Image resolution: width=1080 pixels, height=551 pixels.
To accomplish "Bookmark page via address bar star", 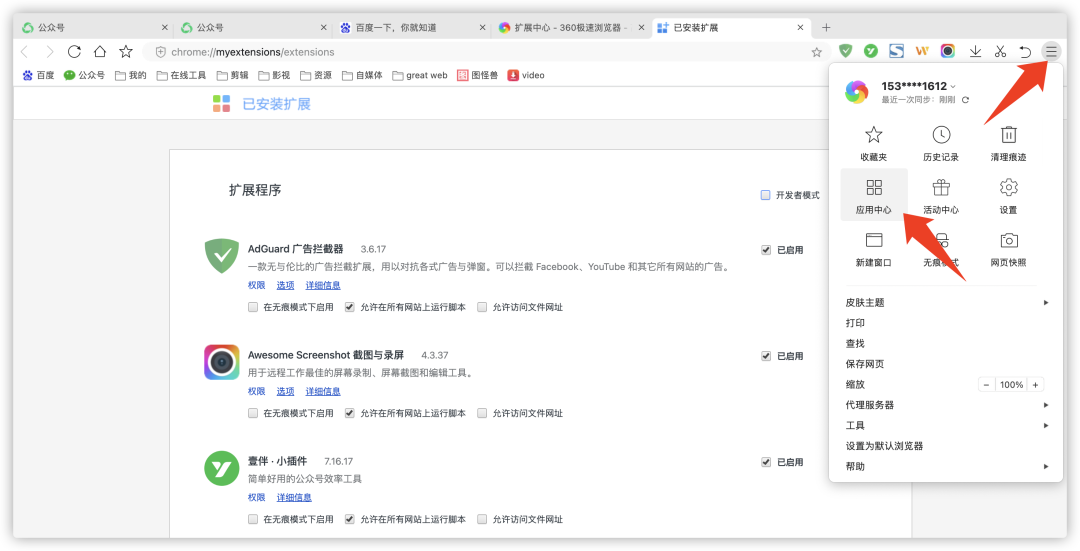I will 817,52.
